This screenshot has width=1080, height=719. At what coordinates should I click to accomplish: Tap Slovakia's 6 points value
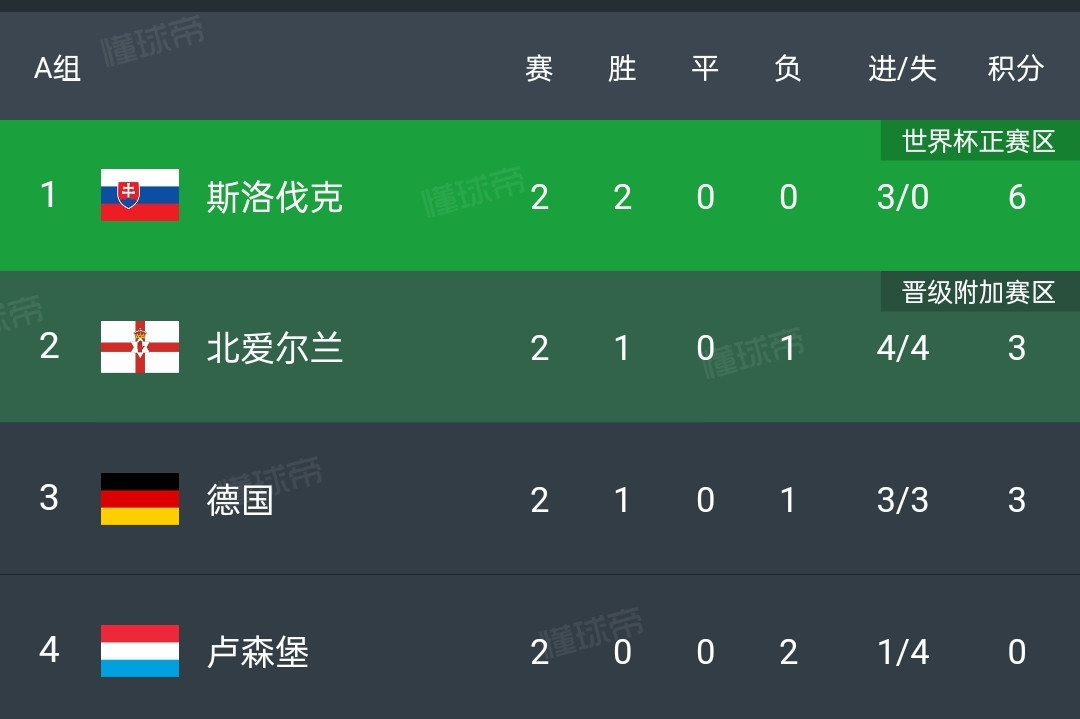pos(1016,197)
